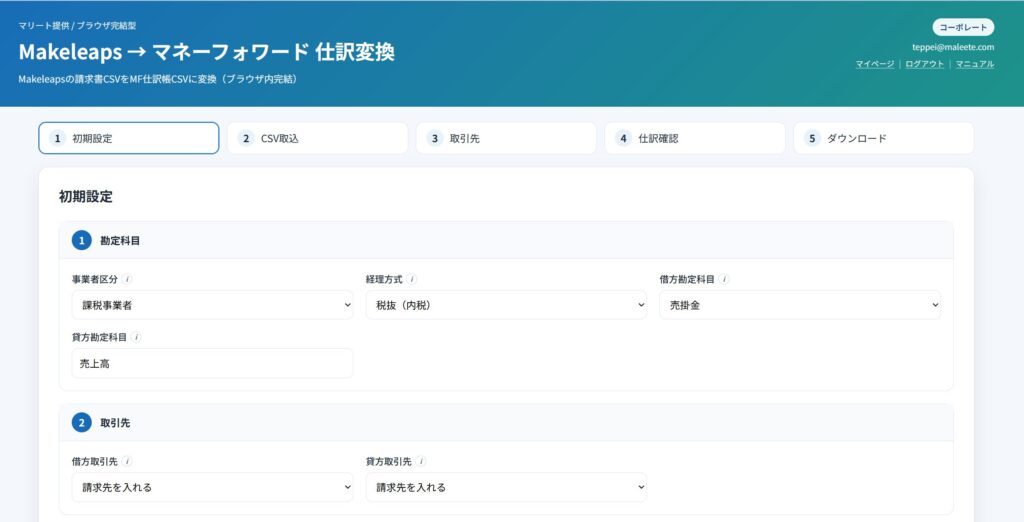Open the マニュアル link
The height and width of the screenshot is (522, 1024).
(975, 64)
